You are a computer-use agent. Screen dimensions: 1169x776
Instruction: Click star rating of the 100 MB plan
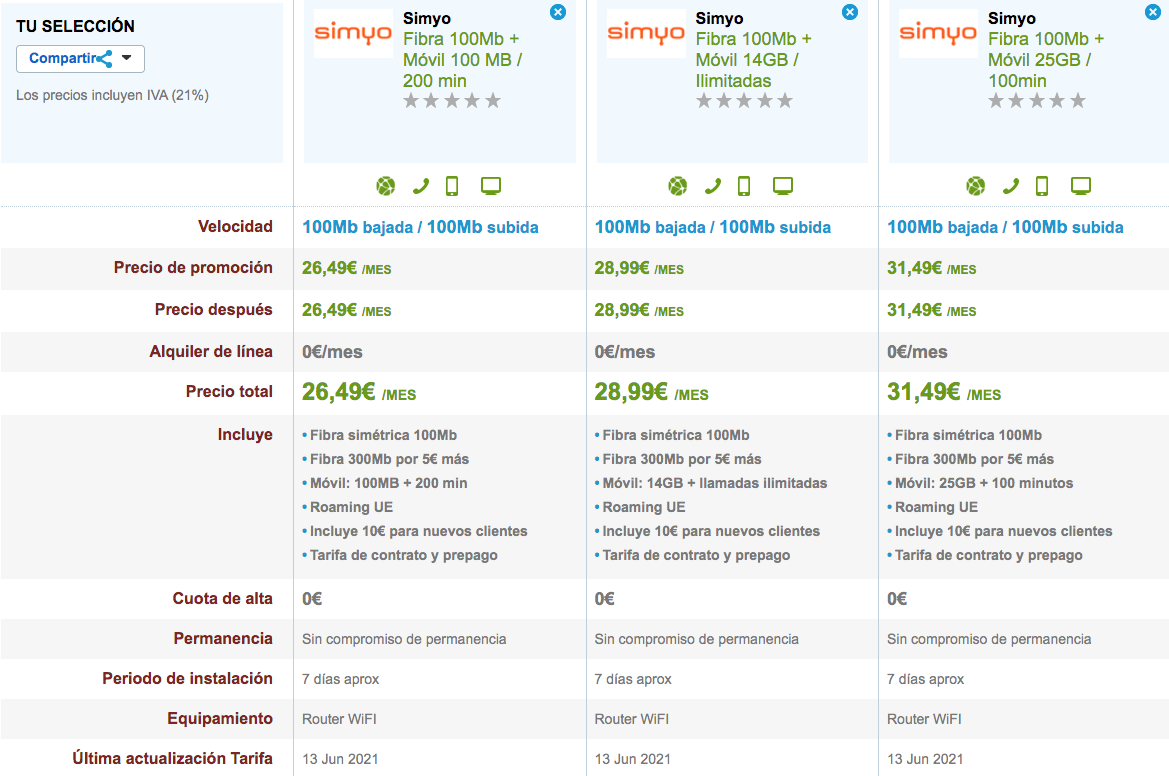(452, 101)
